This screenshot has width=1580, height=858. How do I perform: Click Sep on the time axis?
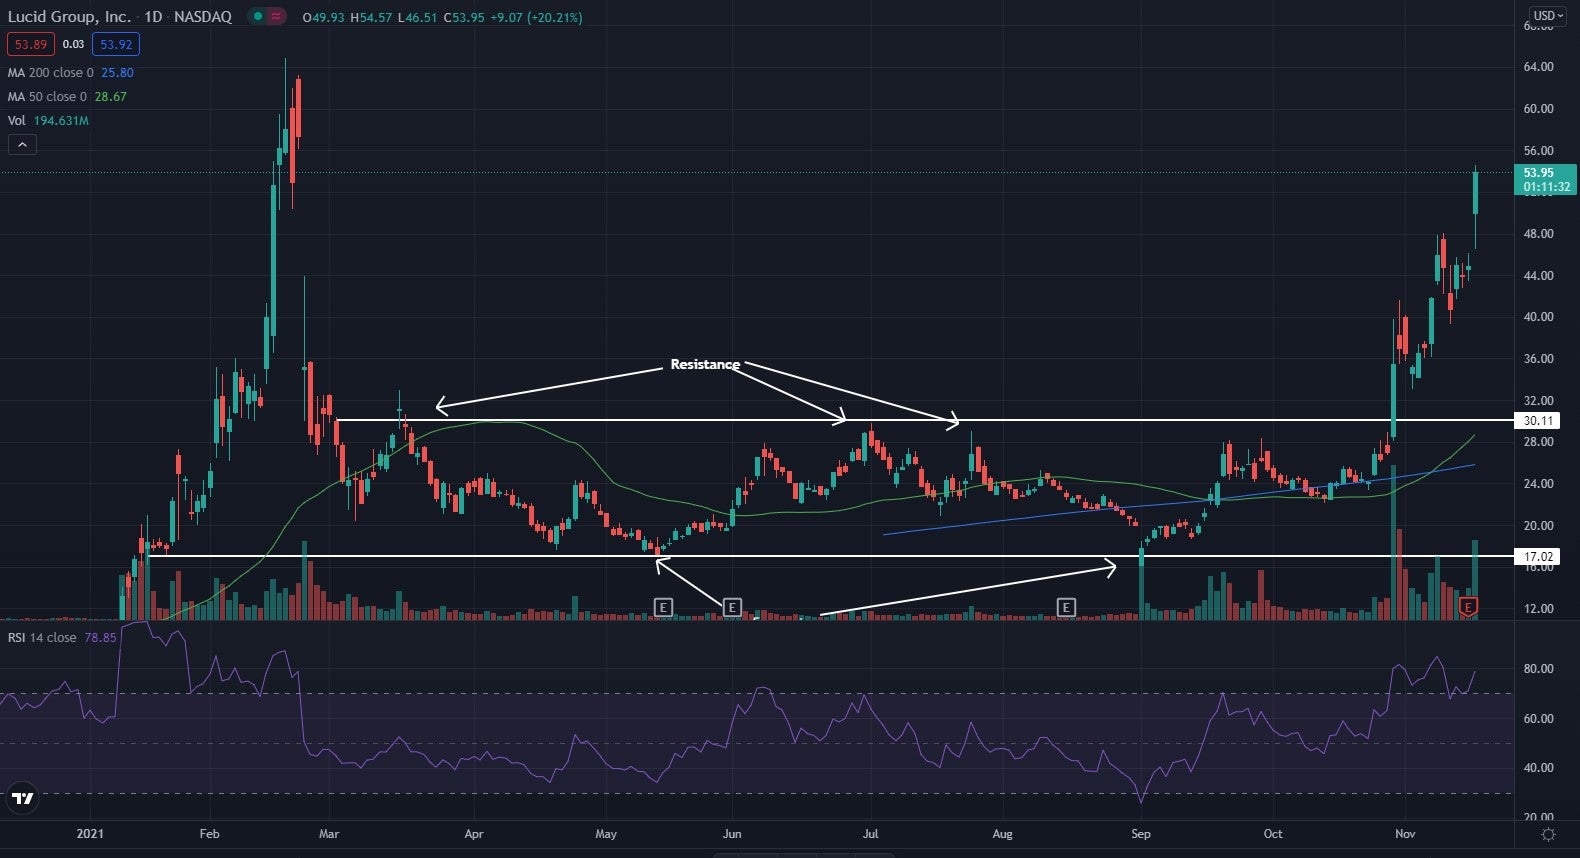pyautogui.click(x=1141, y=834)
